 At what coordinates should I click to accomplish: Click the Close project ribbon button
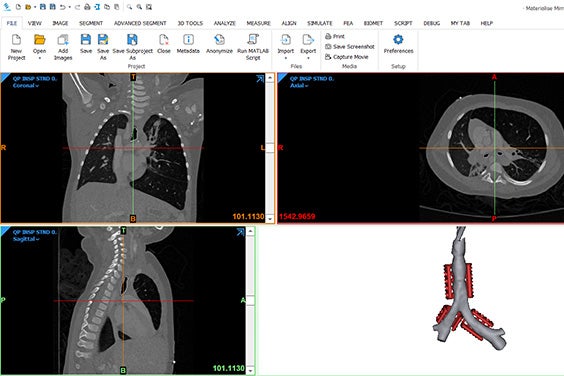coord(164,44)
